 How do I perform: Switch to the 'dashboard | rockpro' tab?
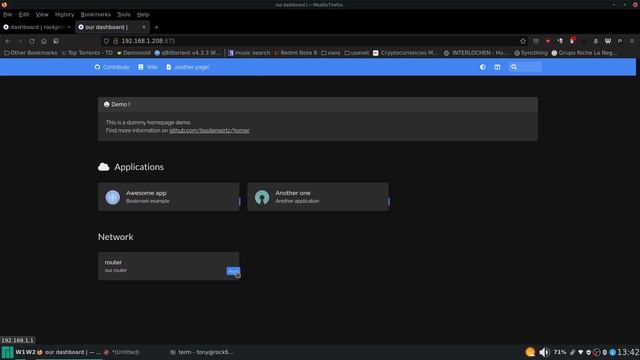click(x=37, y=27)
